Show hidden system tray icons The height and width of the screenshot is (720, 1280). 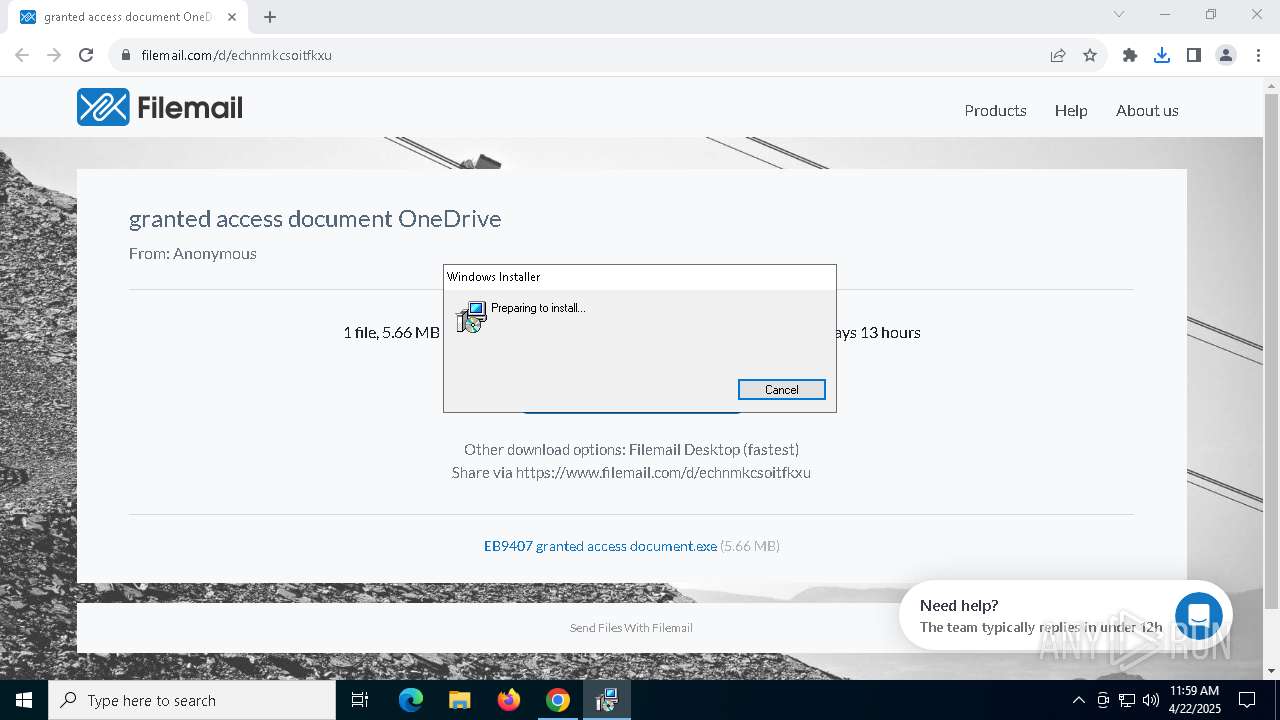[x=1078, y=700]
